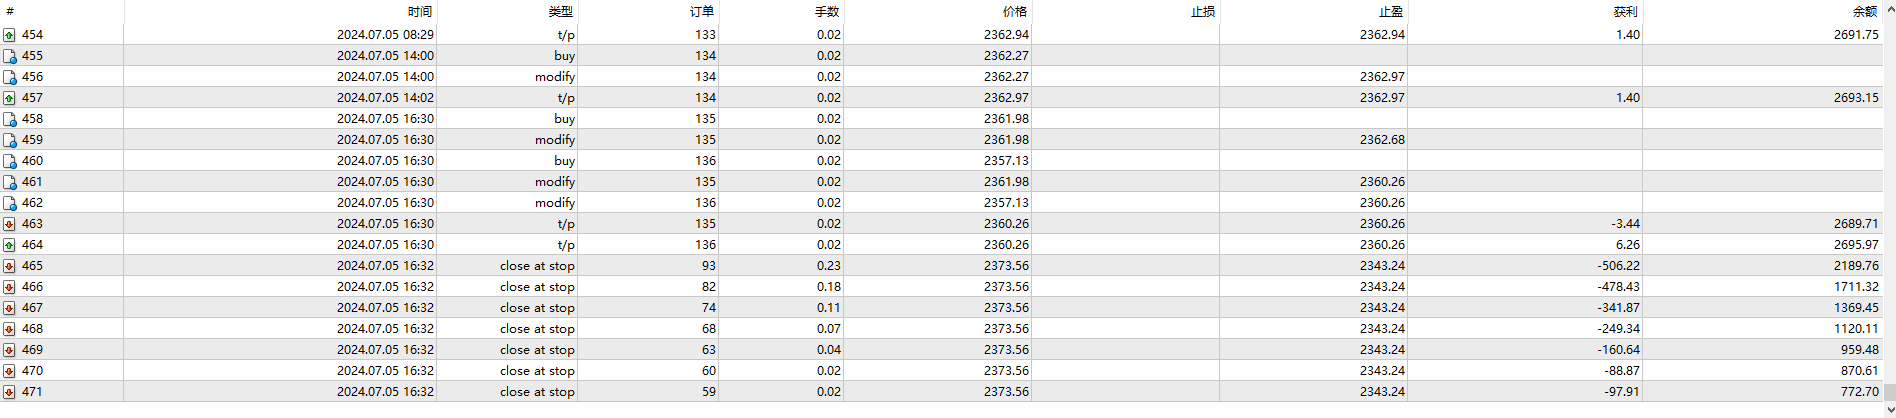Select the final balance cell 772.70
Image resolution: width=1896 pixels, height=418 pixels.
point(1859,392)
